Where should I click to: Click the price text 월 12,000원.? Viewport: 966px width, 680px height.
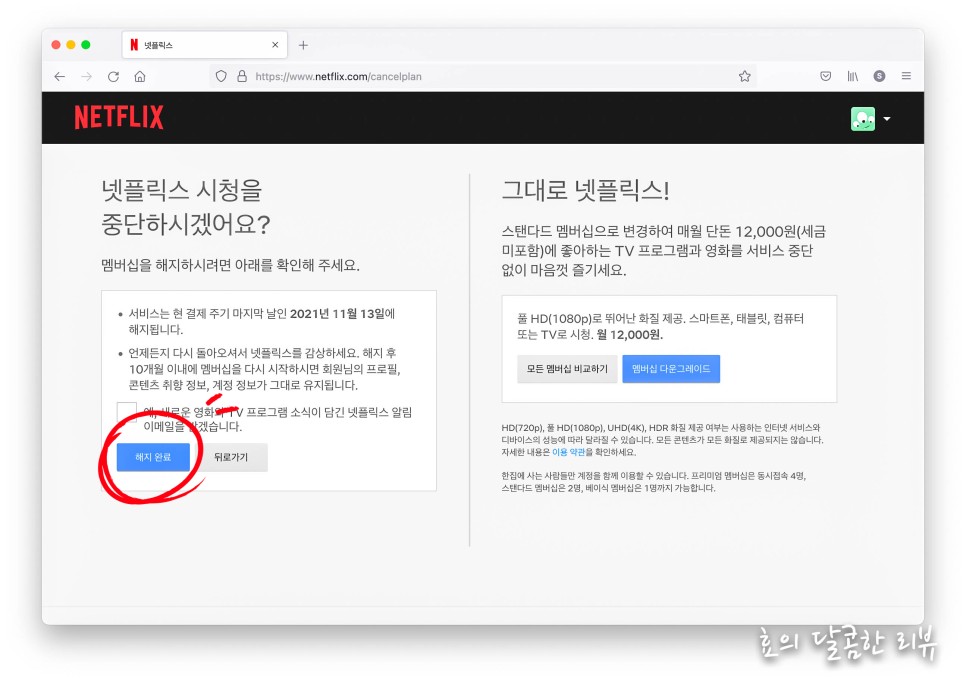click(x=630, y=335)
